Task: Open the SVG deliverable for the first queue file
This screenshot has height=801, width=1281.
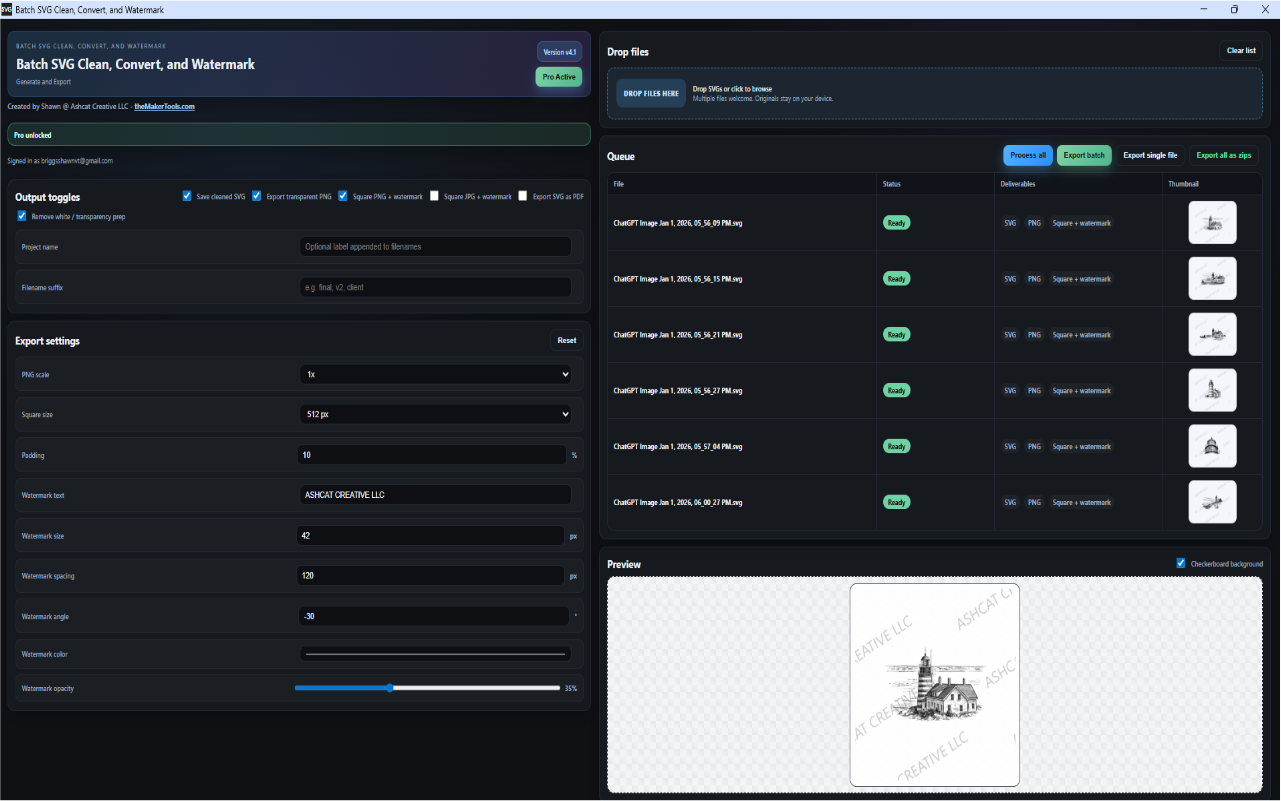Action: click(1010, 223)
